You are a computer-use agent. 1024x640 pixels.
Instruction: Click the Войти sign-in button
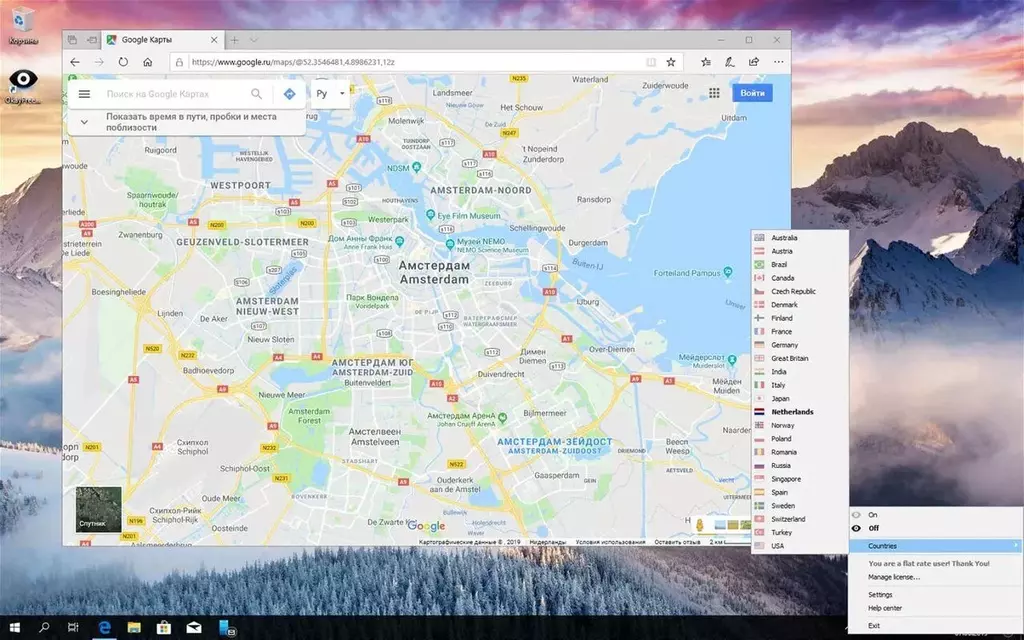click(x=752, y=93)
